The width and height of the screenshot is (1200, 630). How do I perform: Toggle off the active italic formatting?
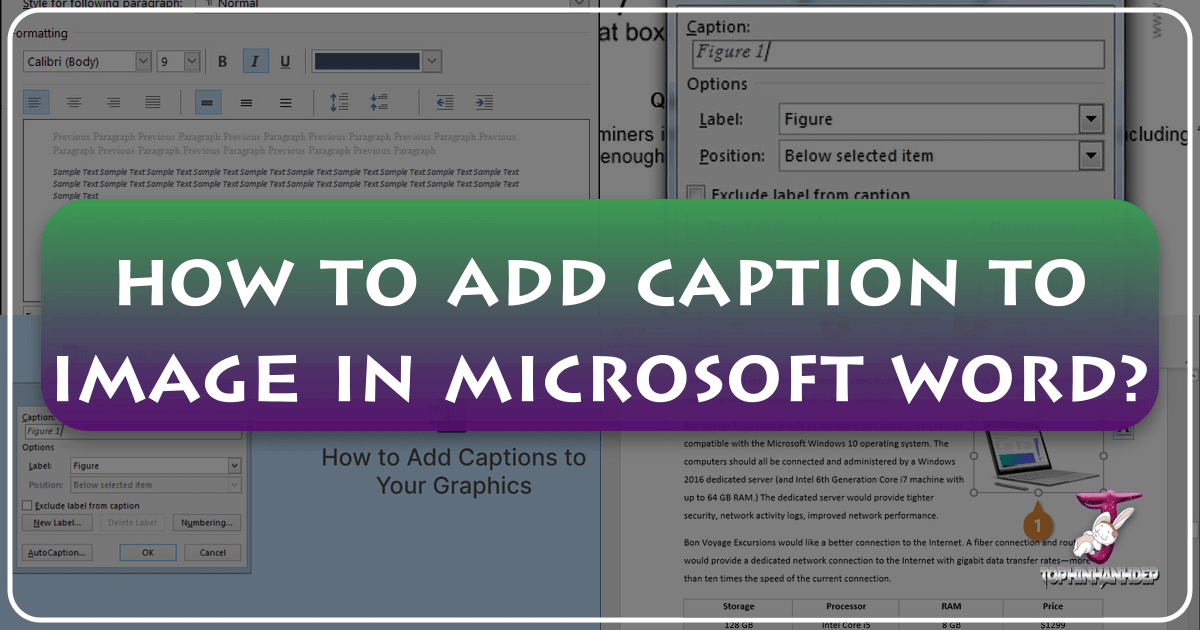tap(255, 61)
